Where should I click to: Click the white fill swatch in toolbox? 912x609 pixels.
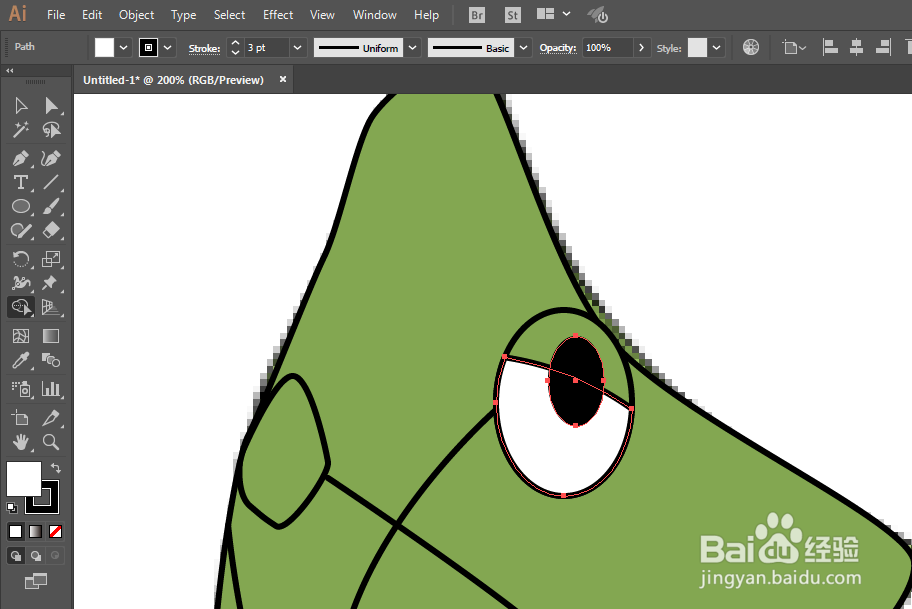tap(23, 479)
